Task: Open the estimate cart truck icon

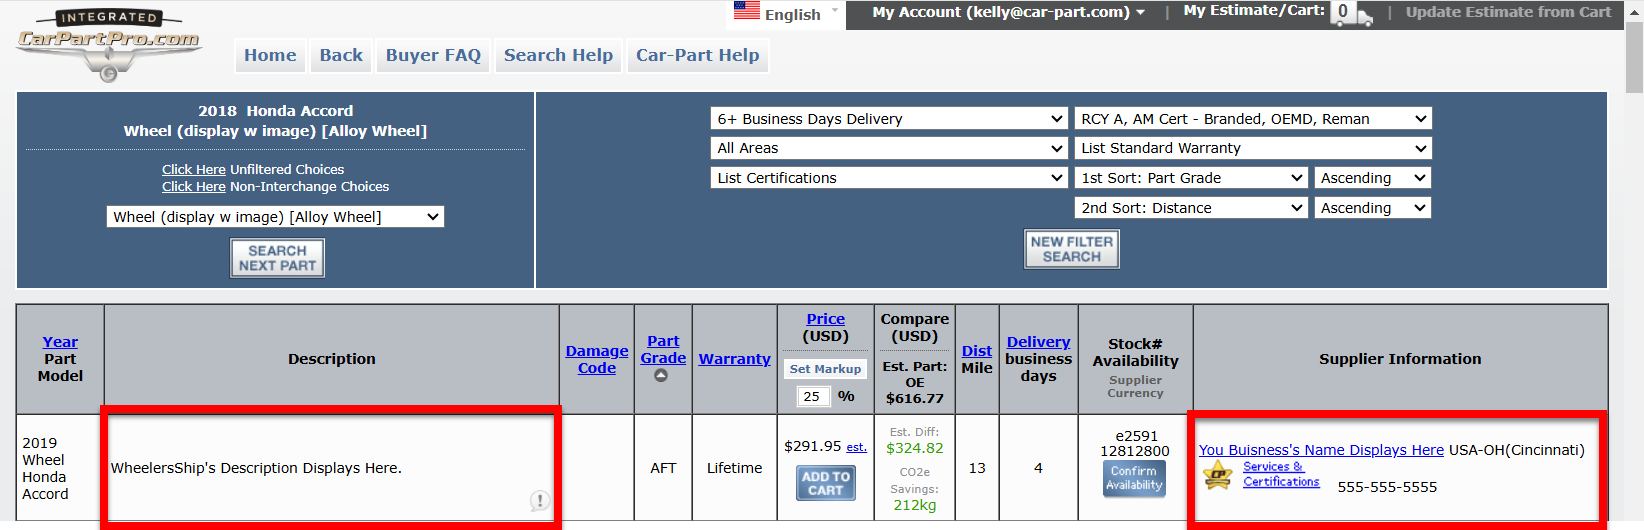Action: tap(1352, 13)
